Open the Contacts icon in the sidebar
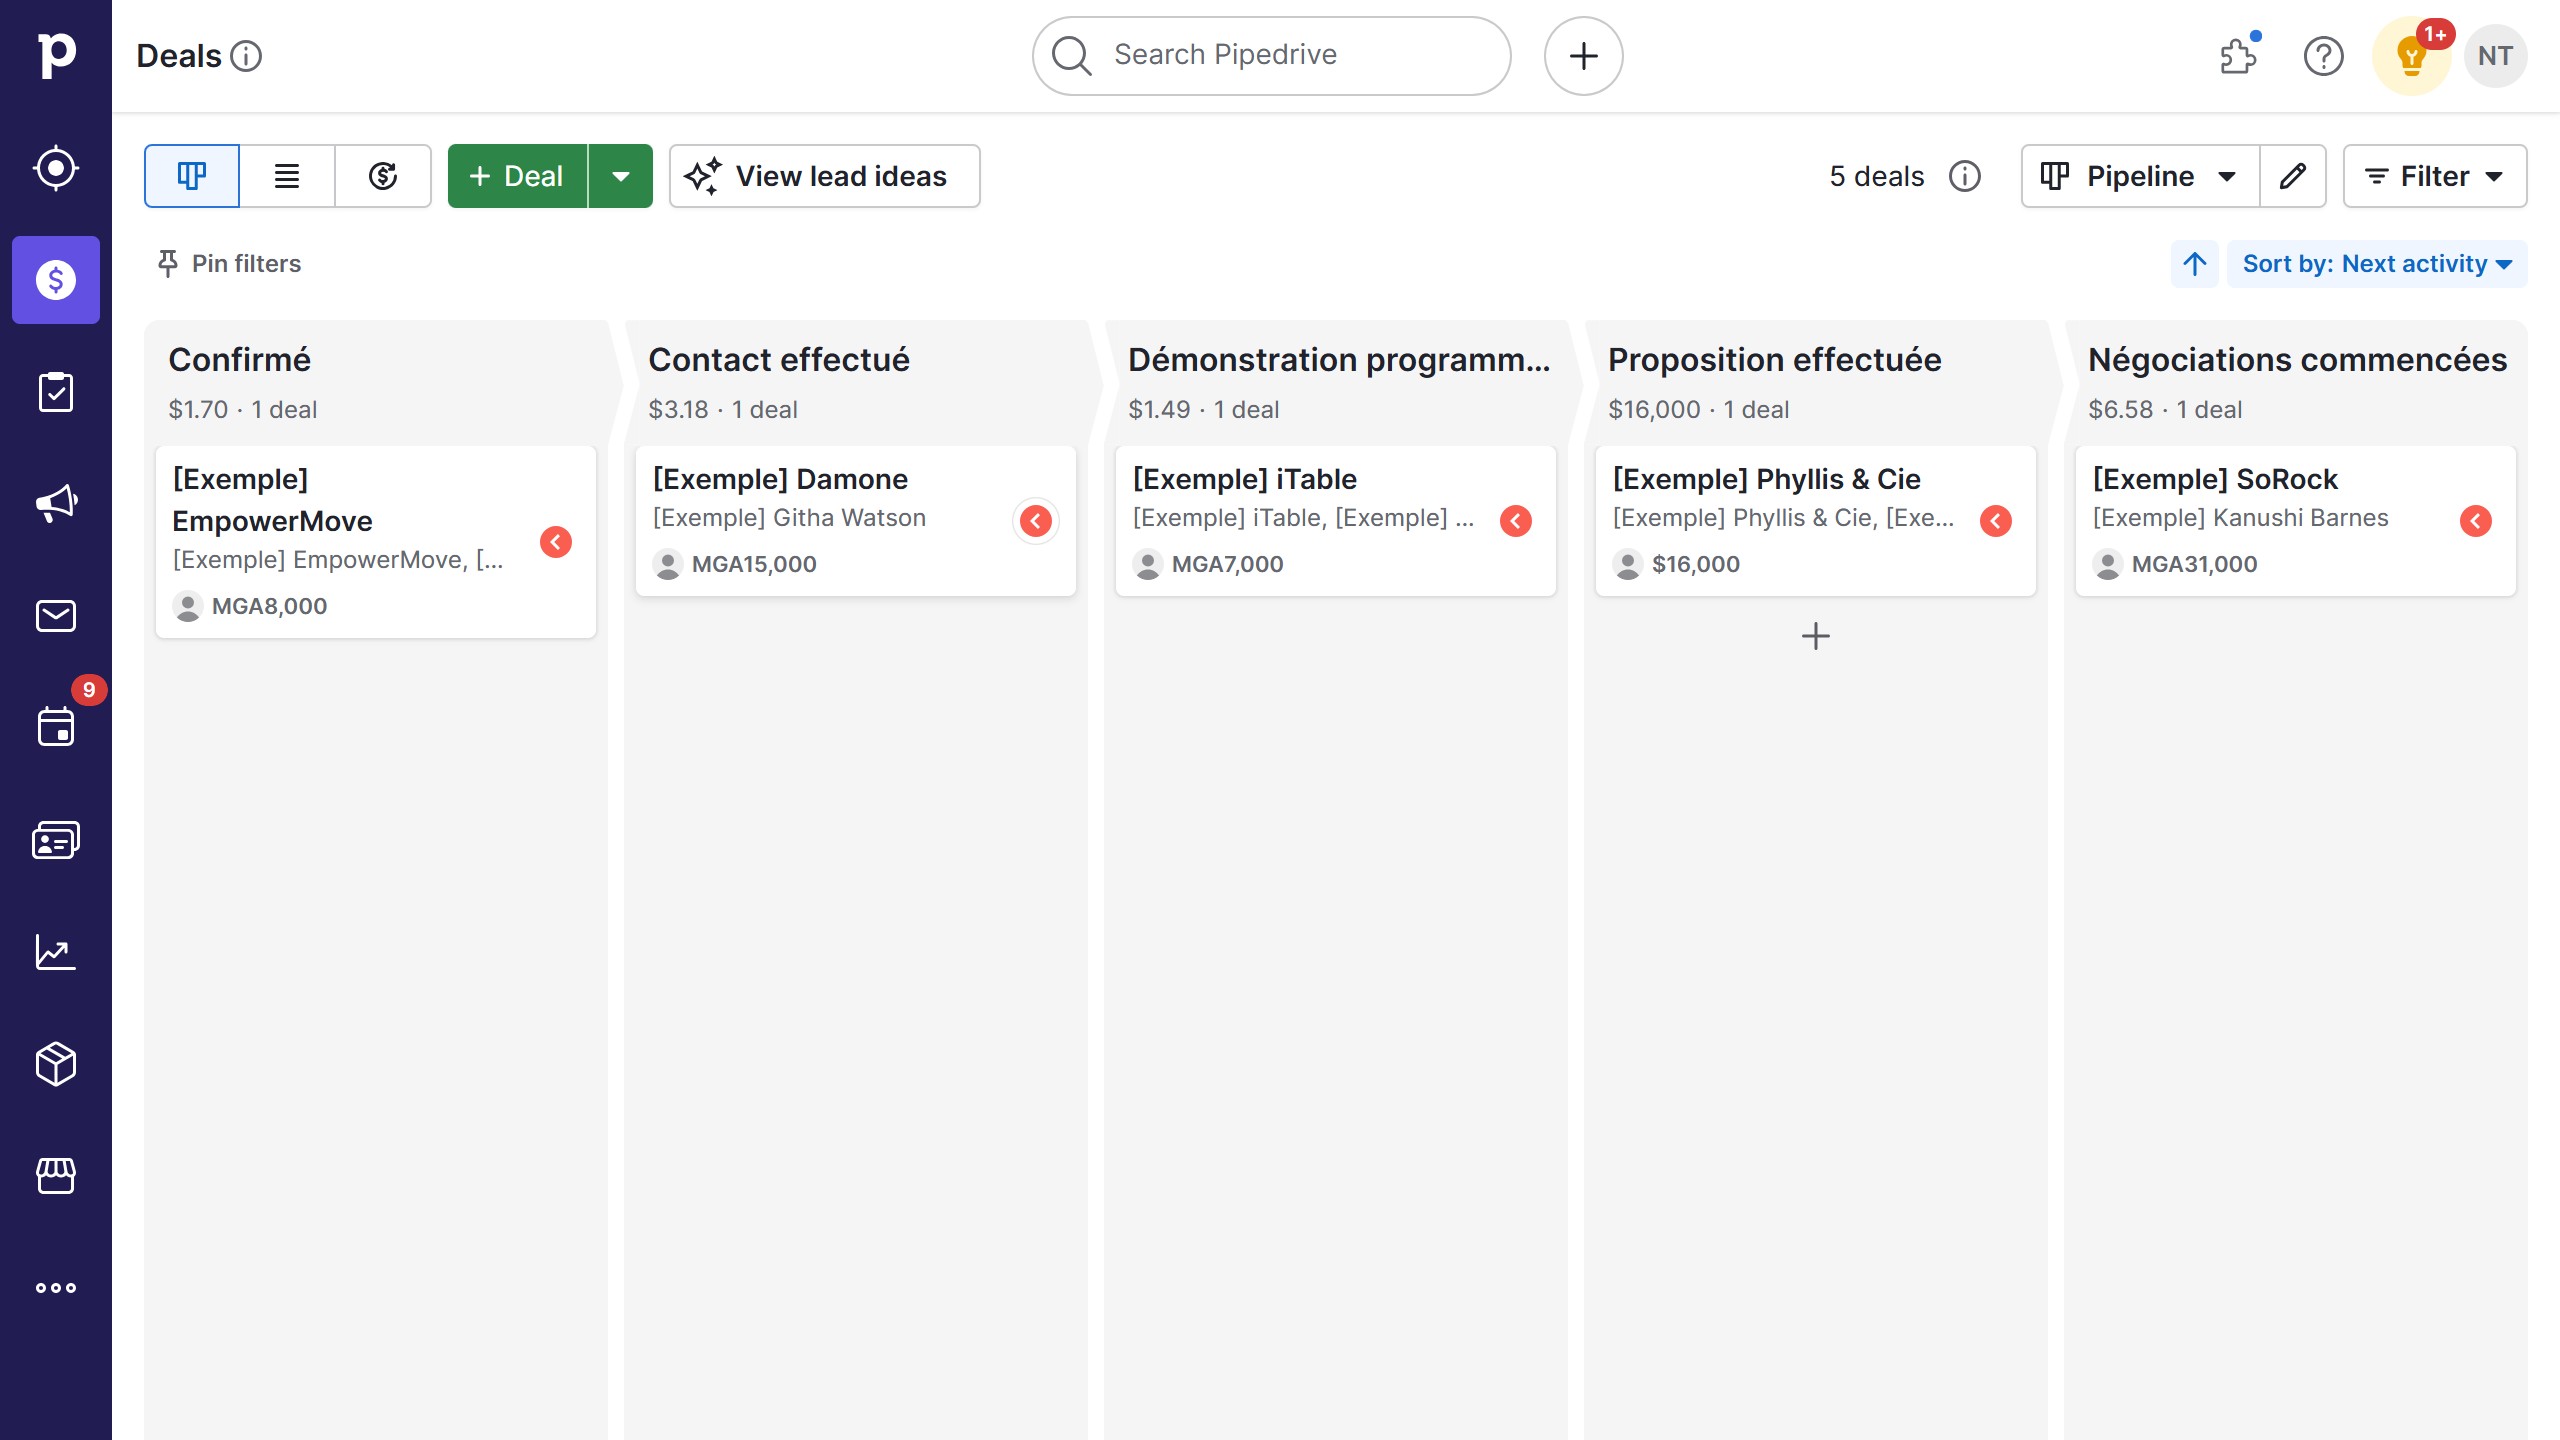The image size is (2560, 1440). coord(56,839)
